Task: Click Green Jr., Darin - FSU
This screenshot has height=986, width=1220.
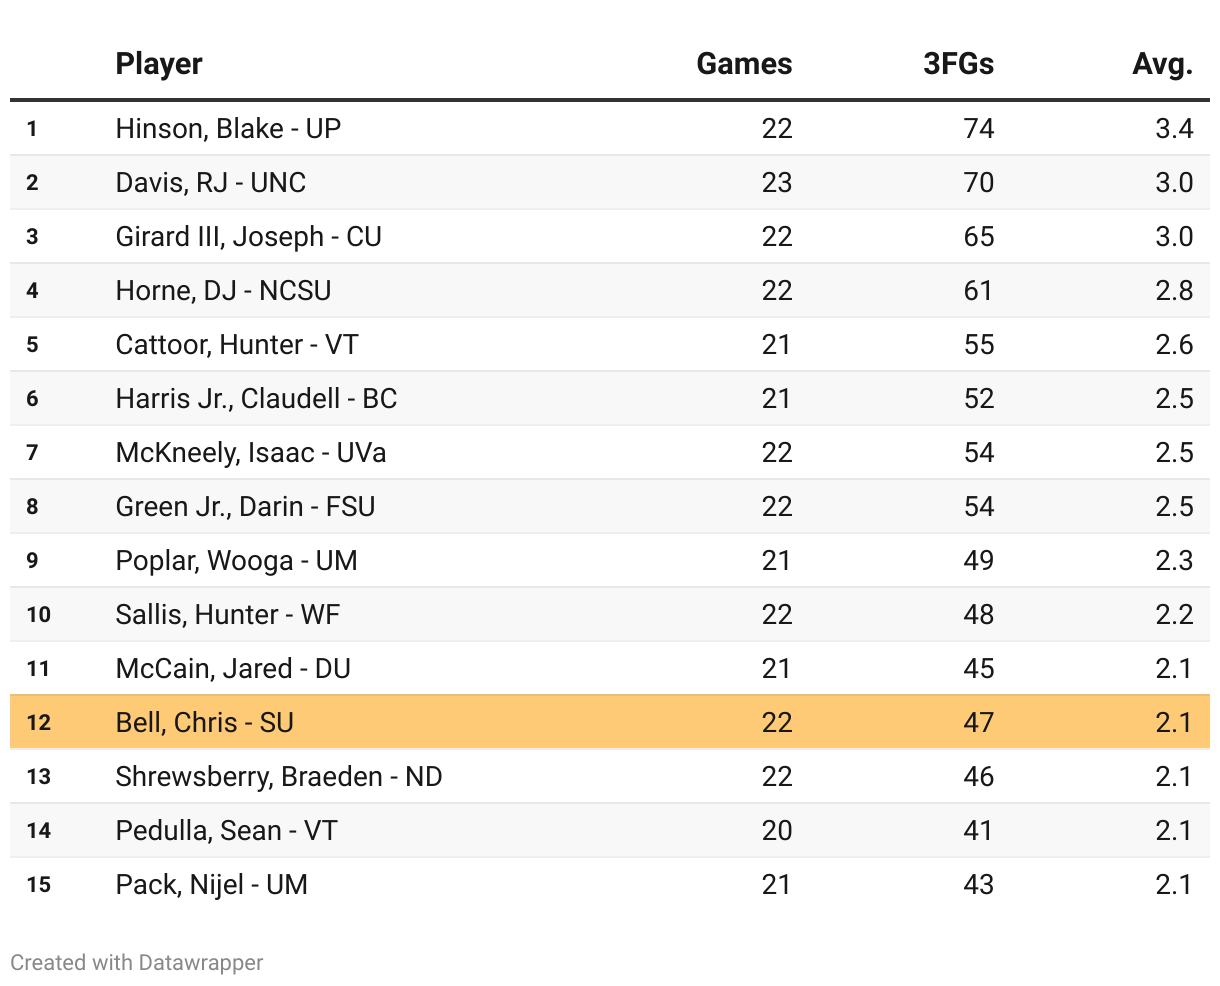Action: click(245, 507)
